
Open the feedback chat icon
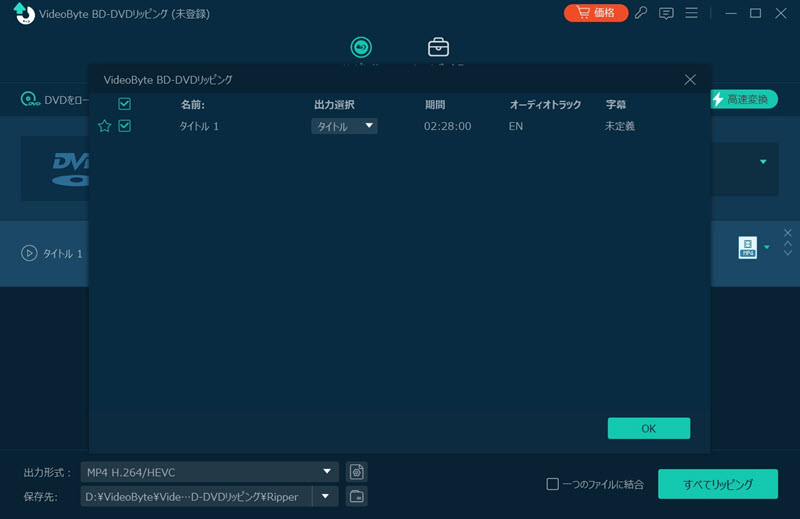click(666, 13)
